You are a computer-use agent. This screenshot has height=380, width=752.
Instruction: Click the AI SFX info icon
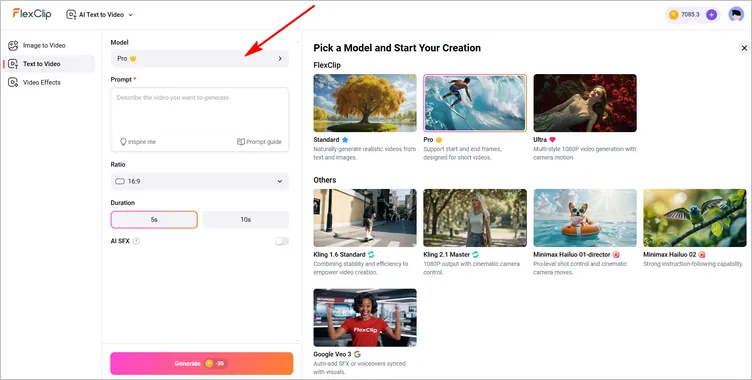(x=136, y=241)
